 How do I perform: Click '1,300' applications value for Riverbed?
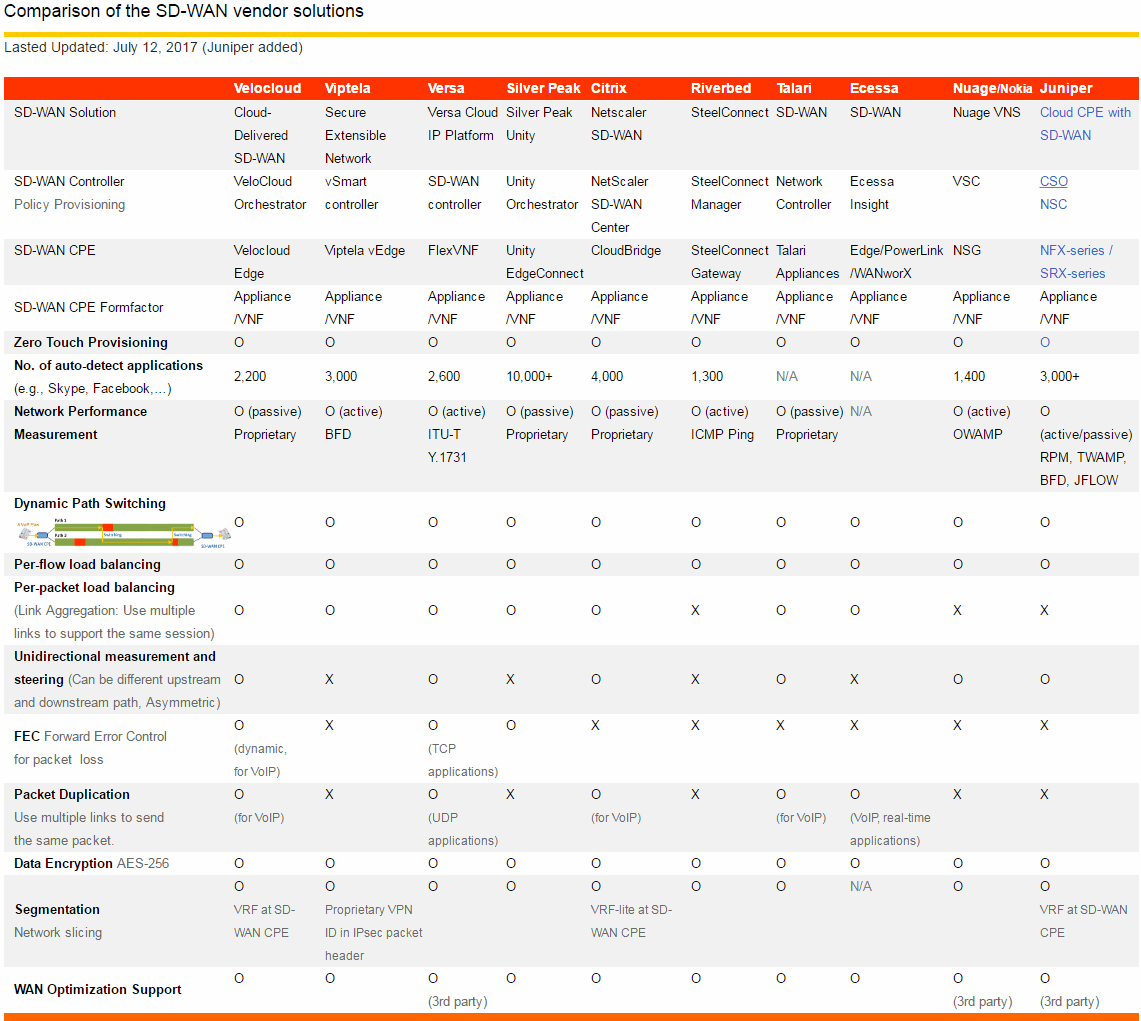click(707, 376)
